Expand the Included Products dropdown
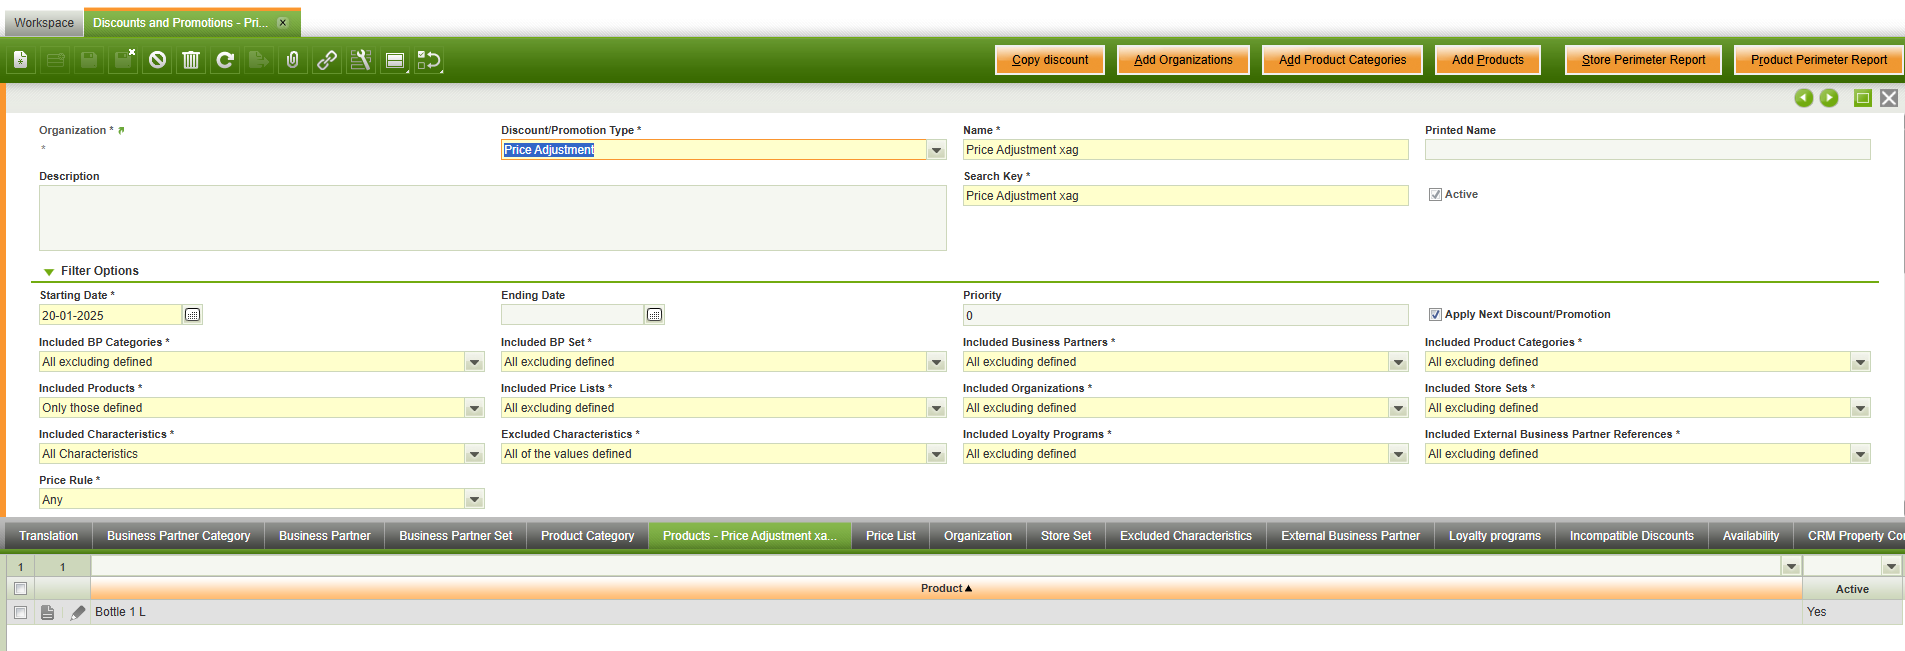Image resolution: width=1905 pixels, height=651 pixels. pos(474,408)
